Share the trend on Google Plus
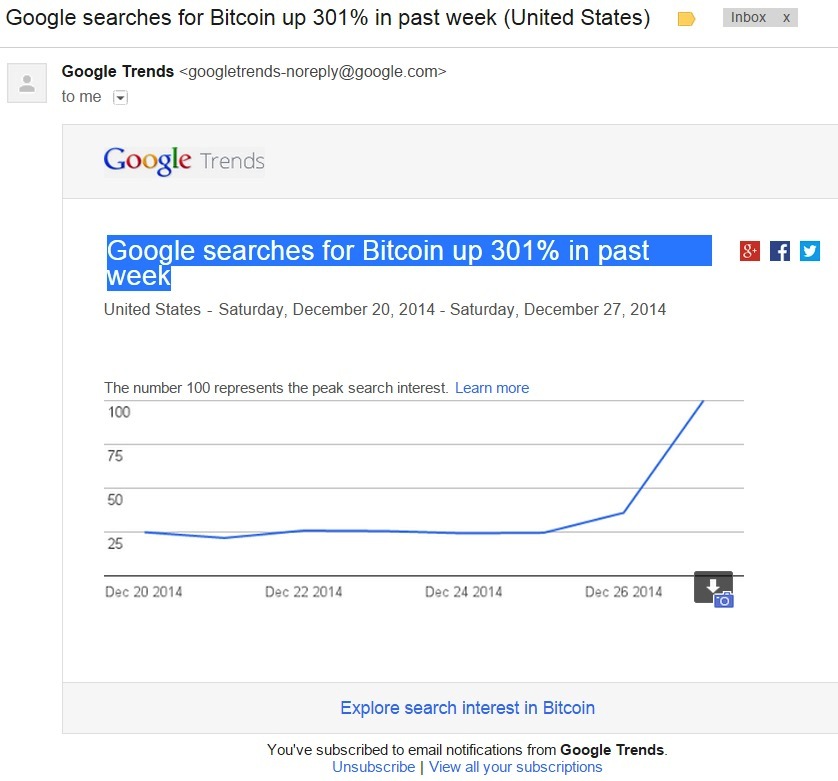838x781 pixels. coord(750,251)
